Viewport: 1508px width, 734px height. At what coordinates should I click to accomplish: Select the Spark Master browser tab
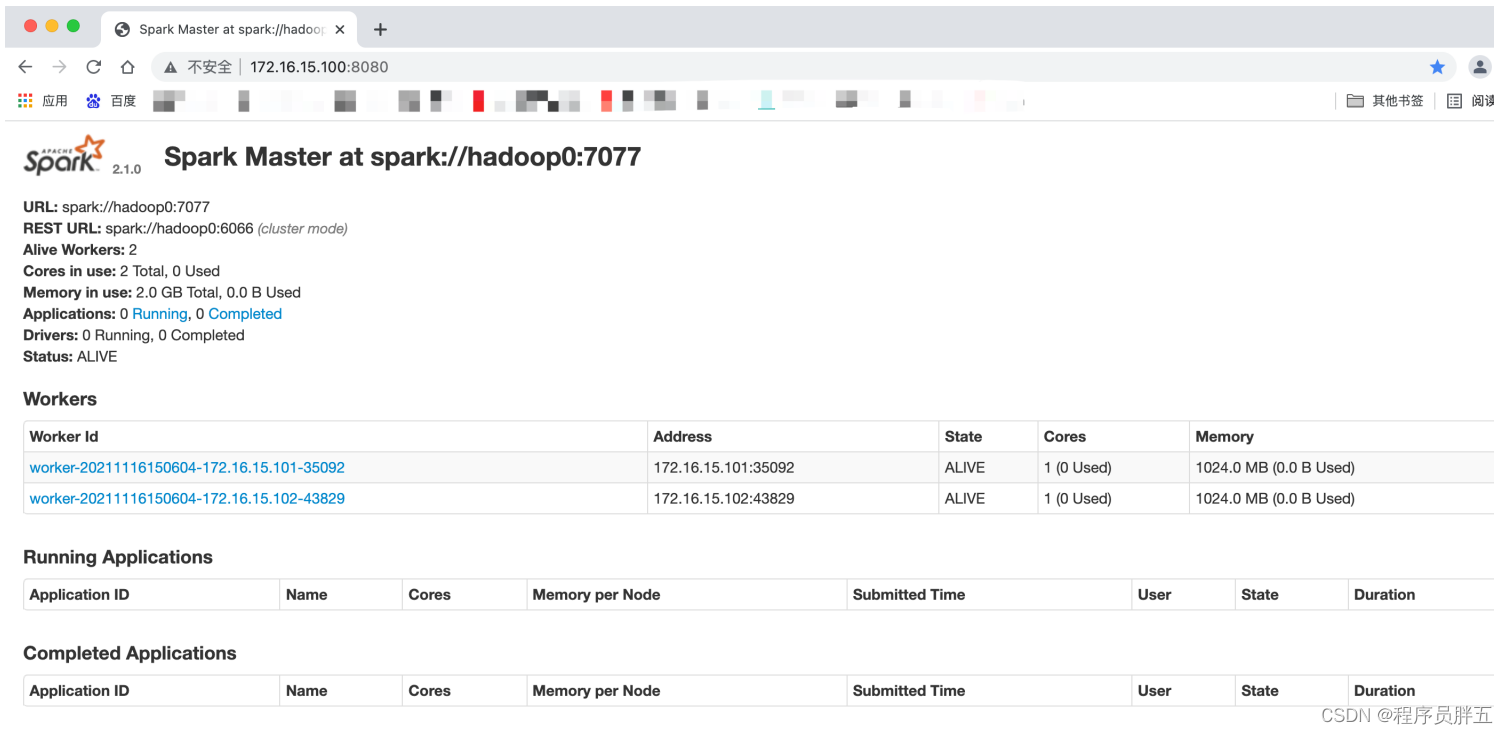(229, 29)
